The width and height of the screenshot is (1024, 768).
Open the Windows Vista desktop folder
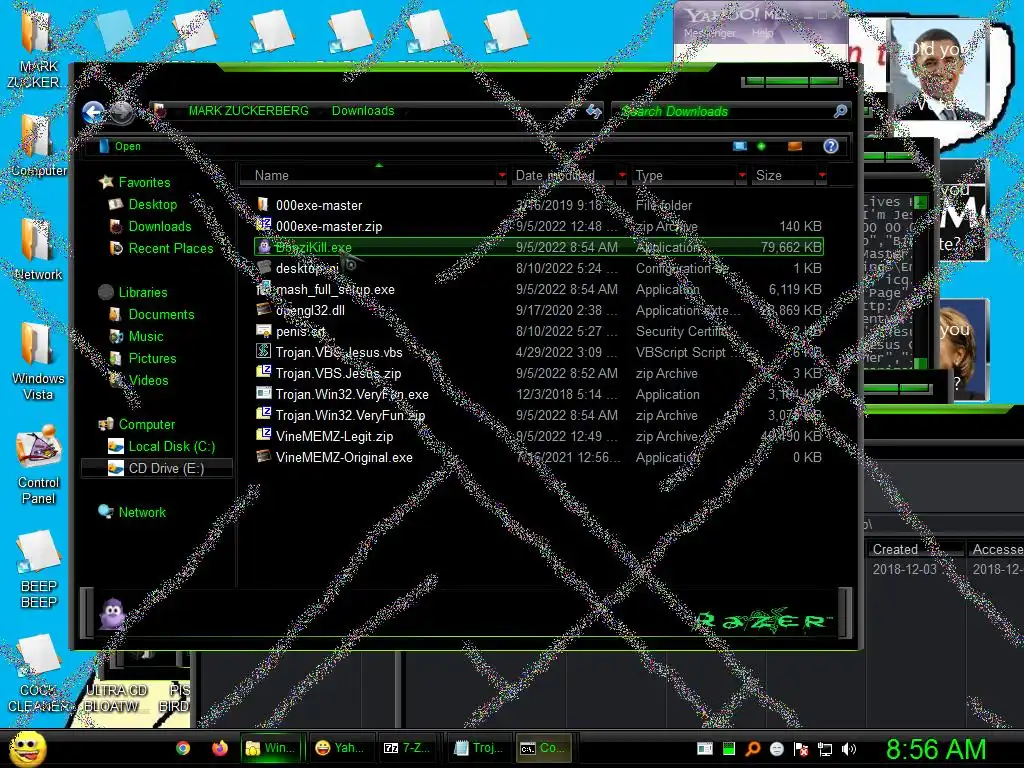(x=38, y=361)
